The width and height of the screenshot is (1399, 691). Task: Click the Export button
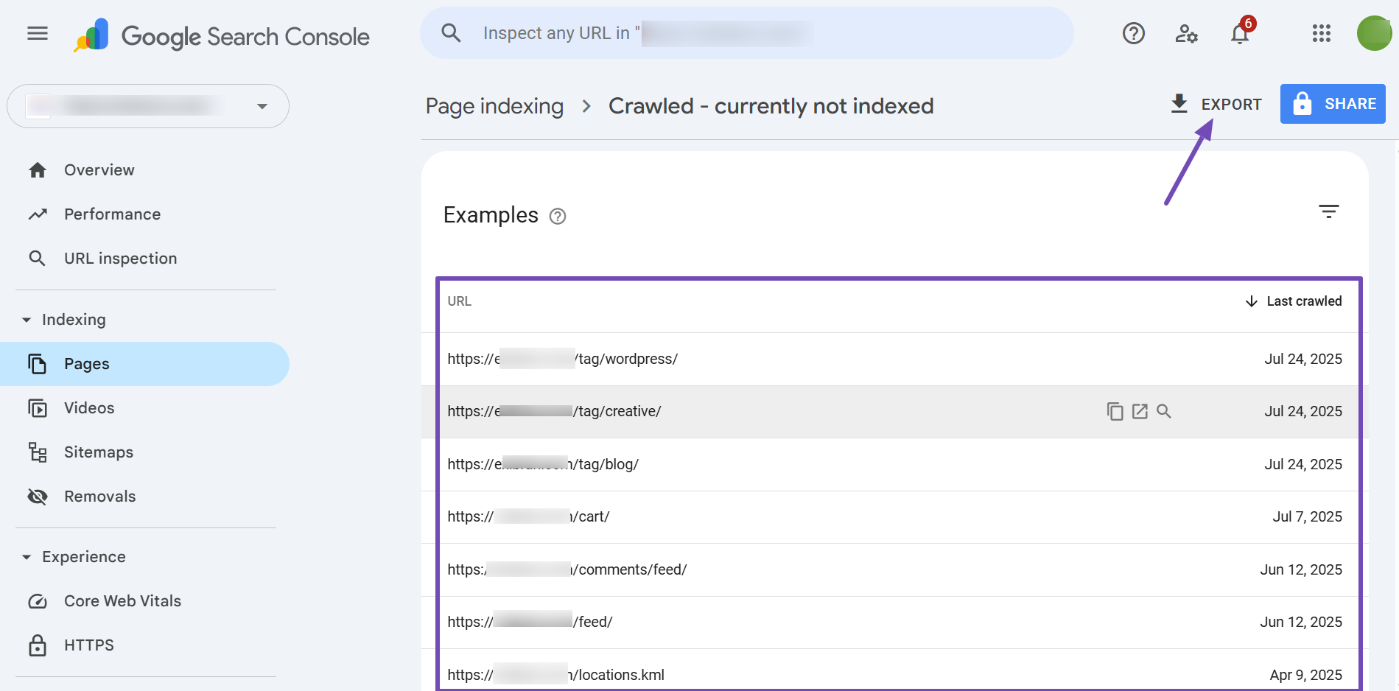[x=1216, y=104]
